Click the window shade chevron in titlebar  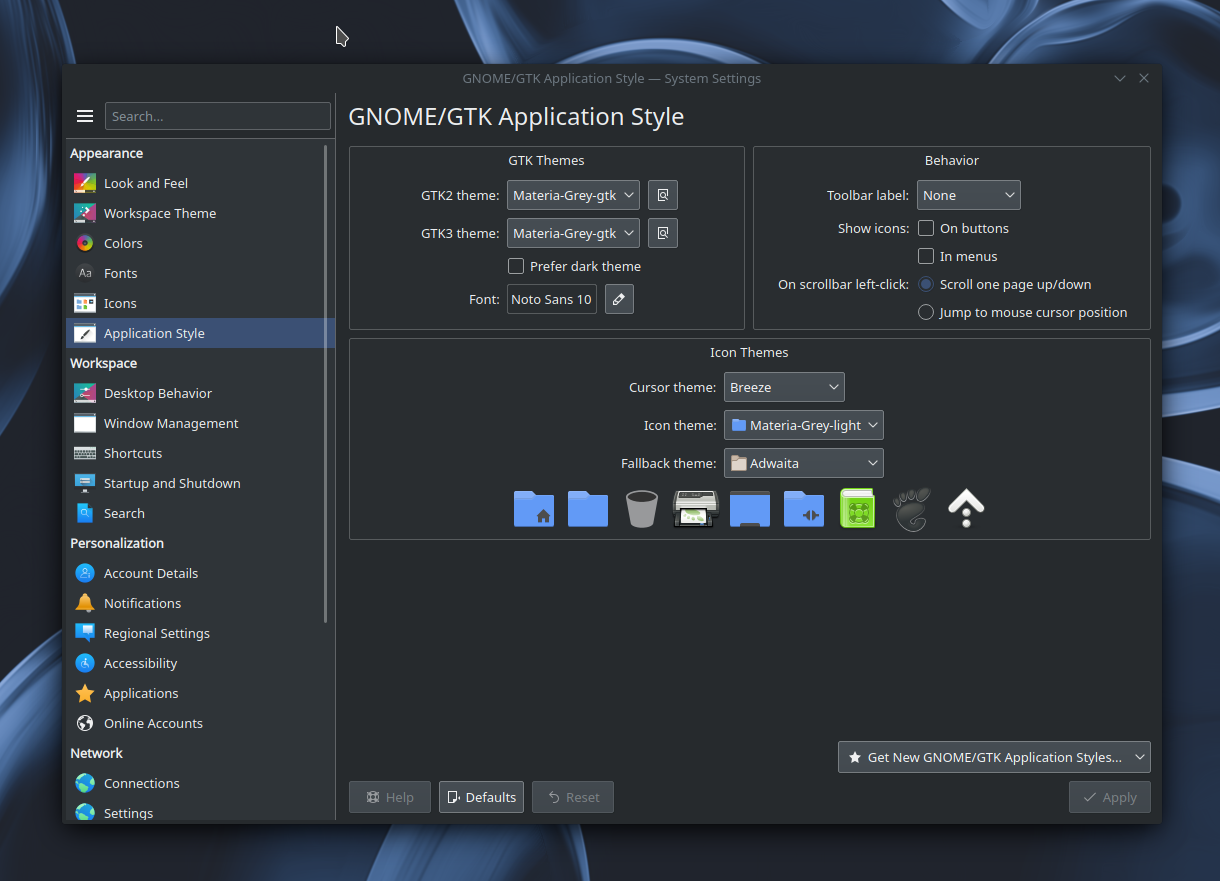(x=1120, y=78)
